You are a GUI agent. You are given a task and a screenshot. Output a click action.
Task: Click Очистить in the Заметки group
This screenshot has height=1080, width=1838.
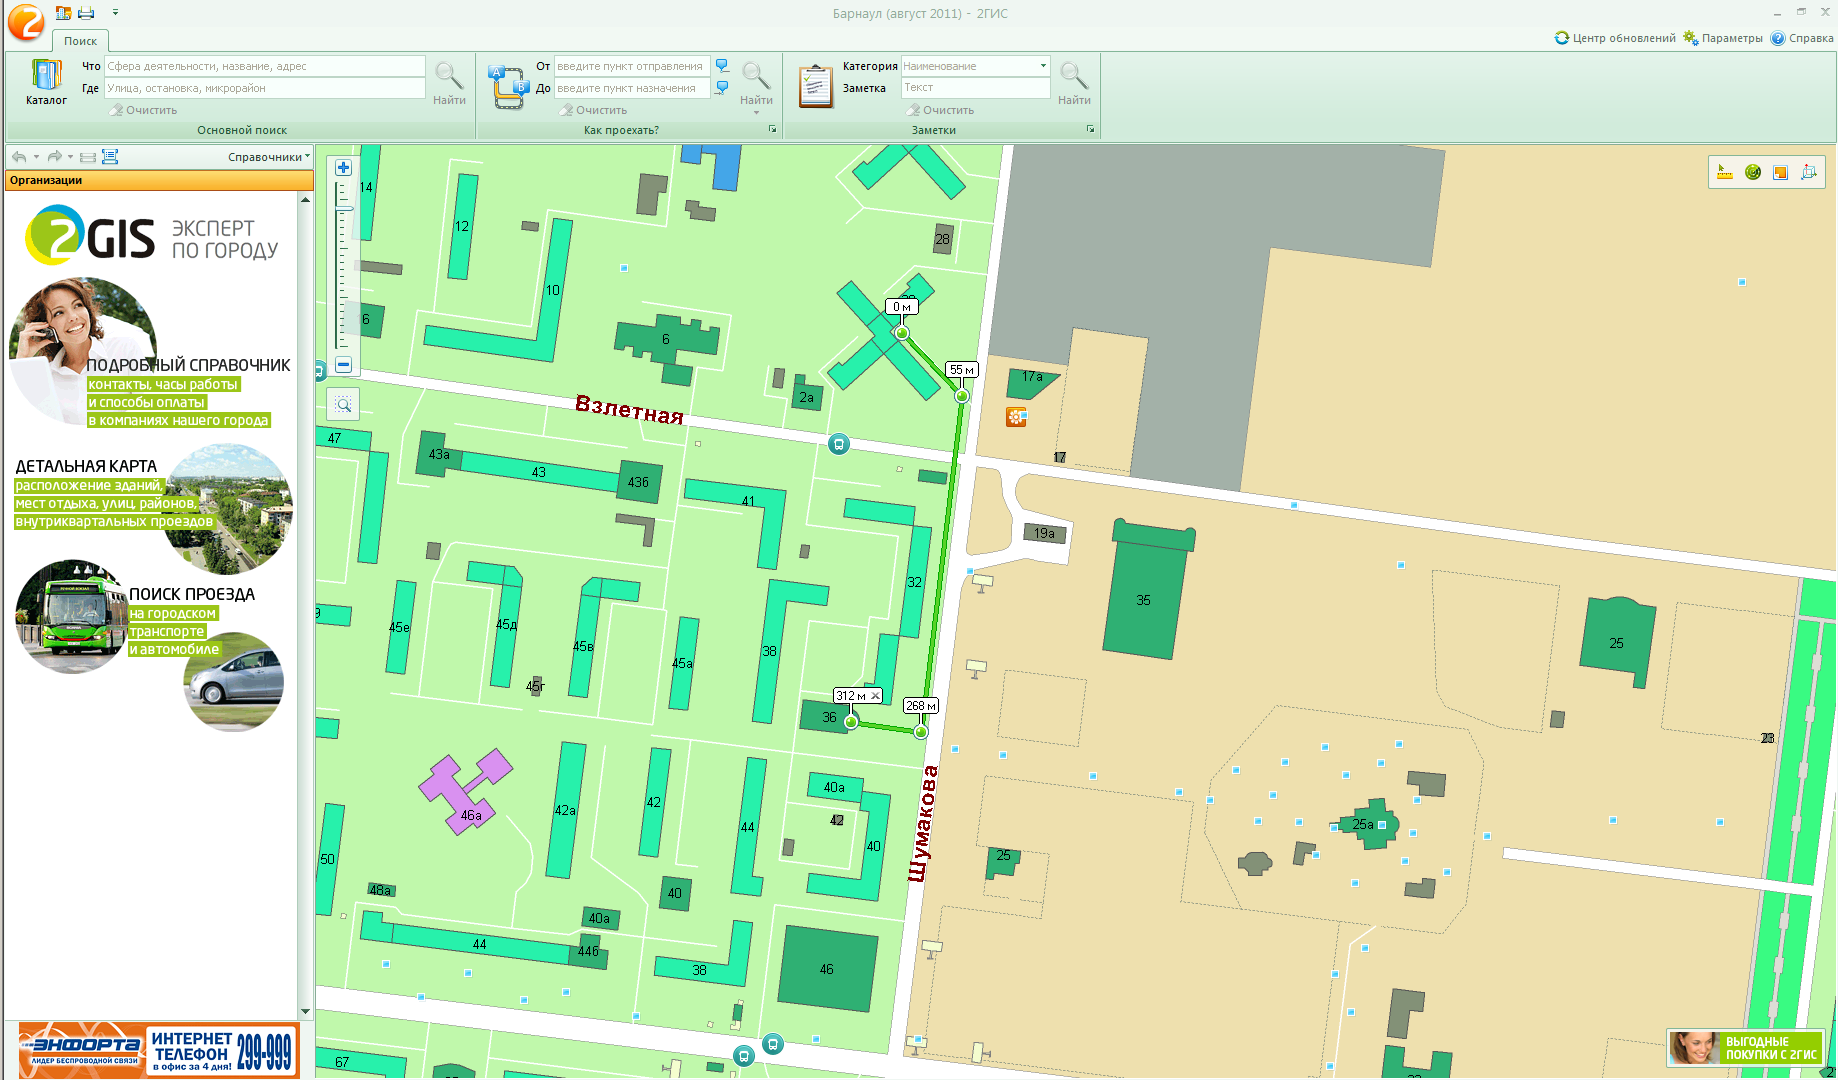942,110
